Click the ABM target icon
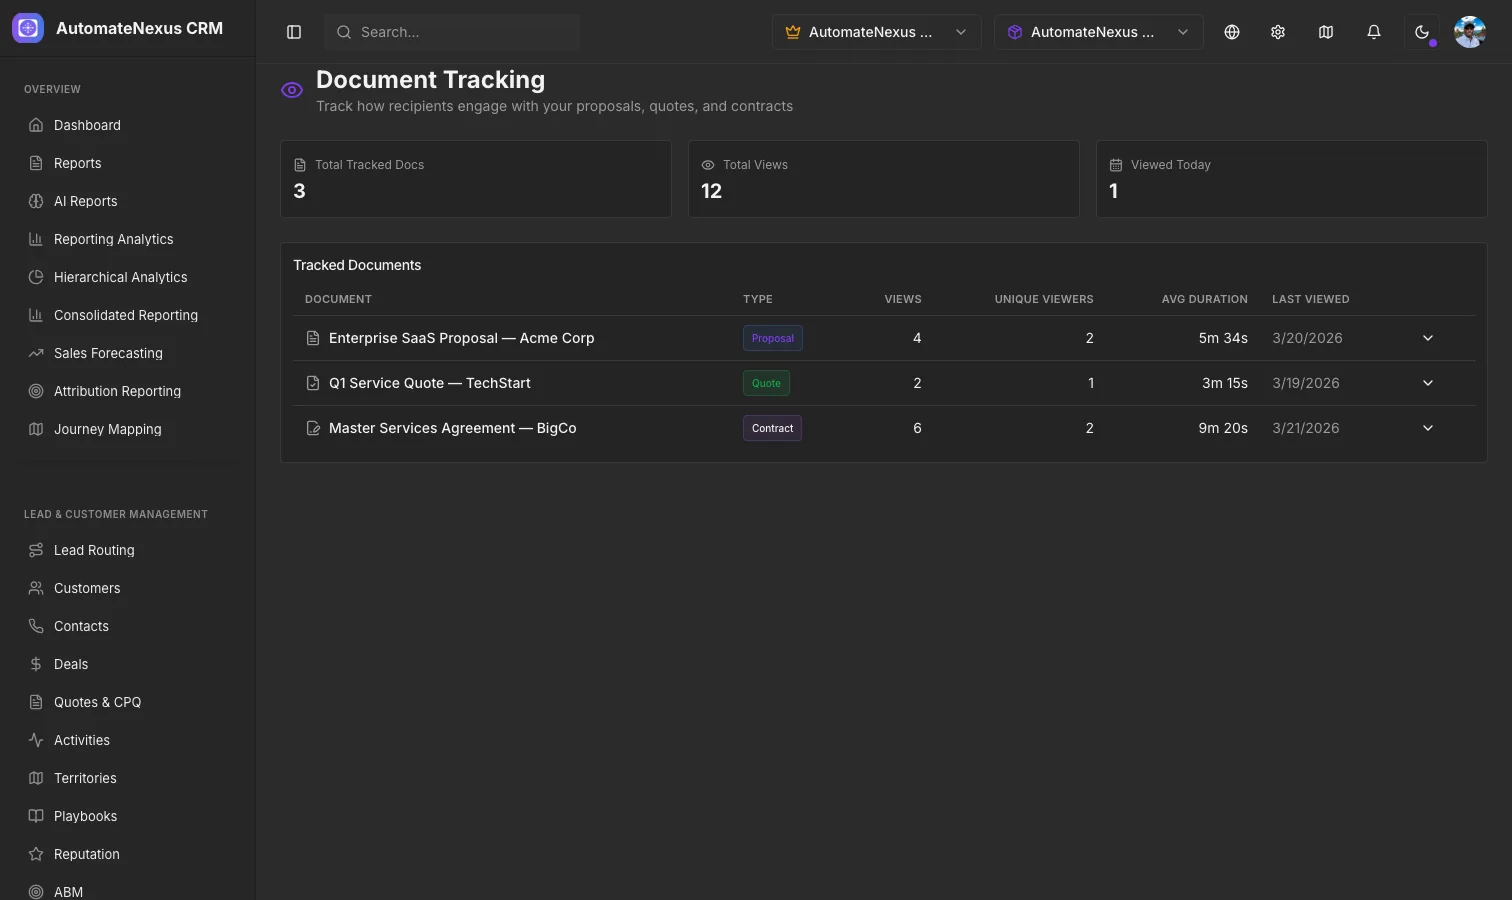This screenshot has height=900, width=1512. pos(36,892)
